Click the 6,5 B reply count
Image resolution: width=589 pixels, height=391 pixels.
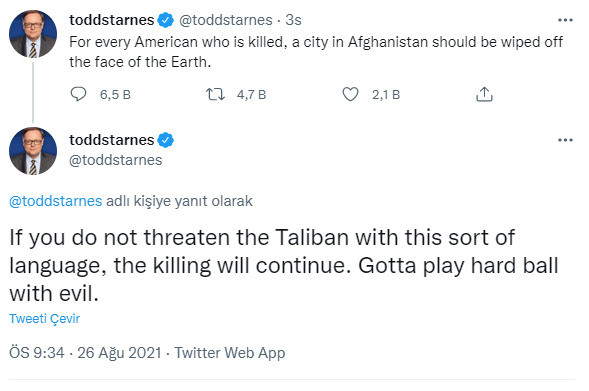115,95
